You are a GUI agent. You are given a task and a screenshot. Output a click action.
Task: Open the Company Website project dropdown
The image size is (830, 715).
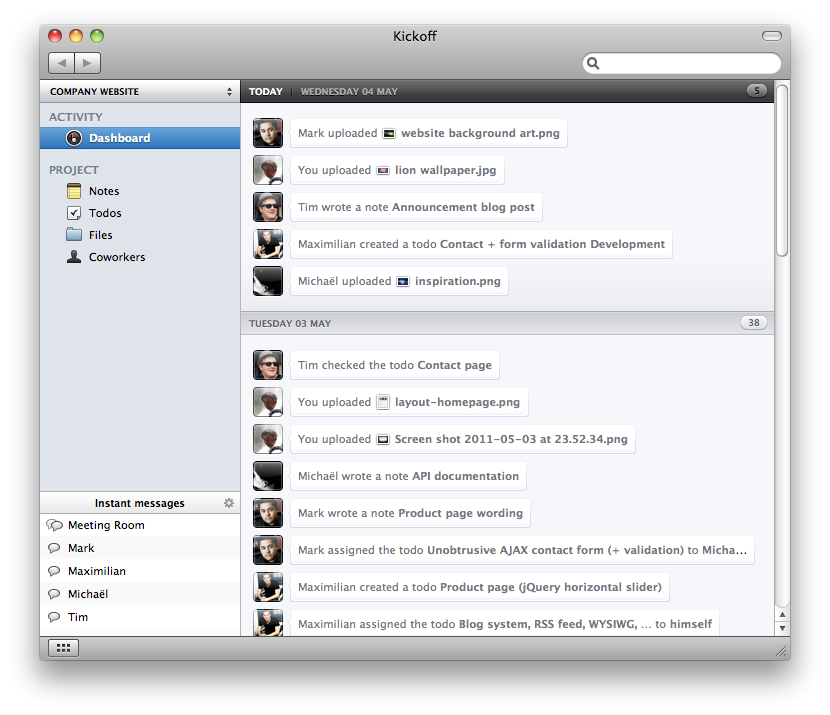[140, 92]
